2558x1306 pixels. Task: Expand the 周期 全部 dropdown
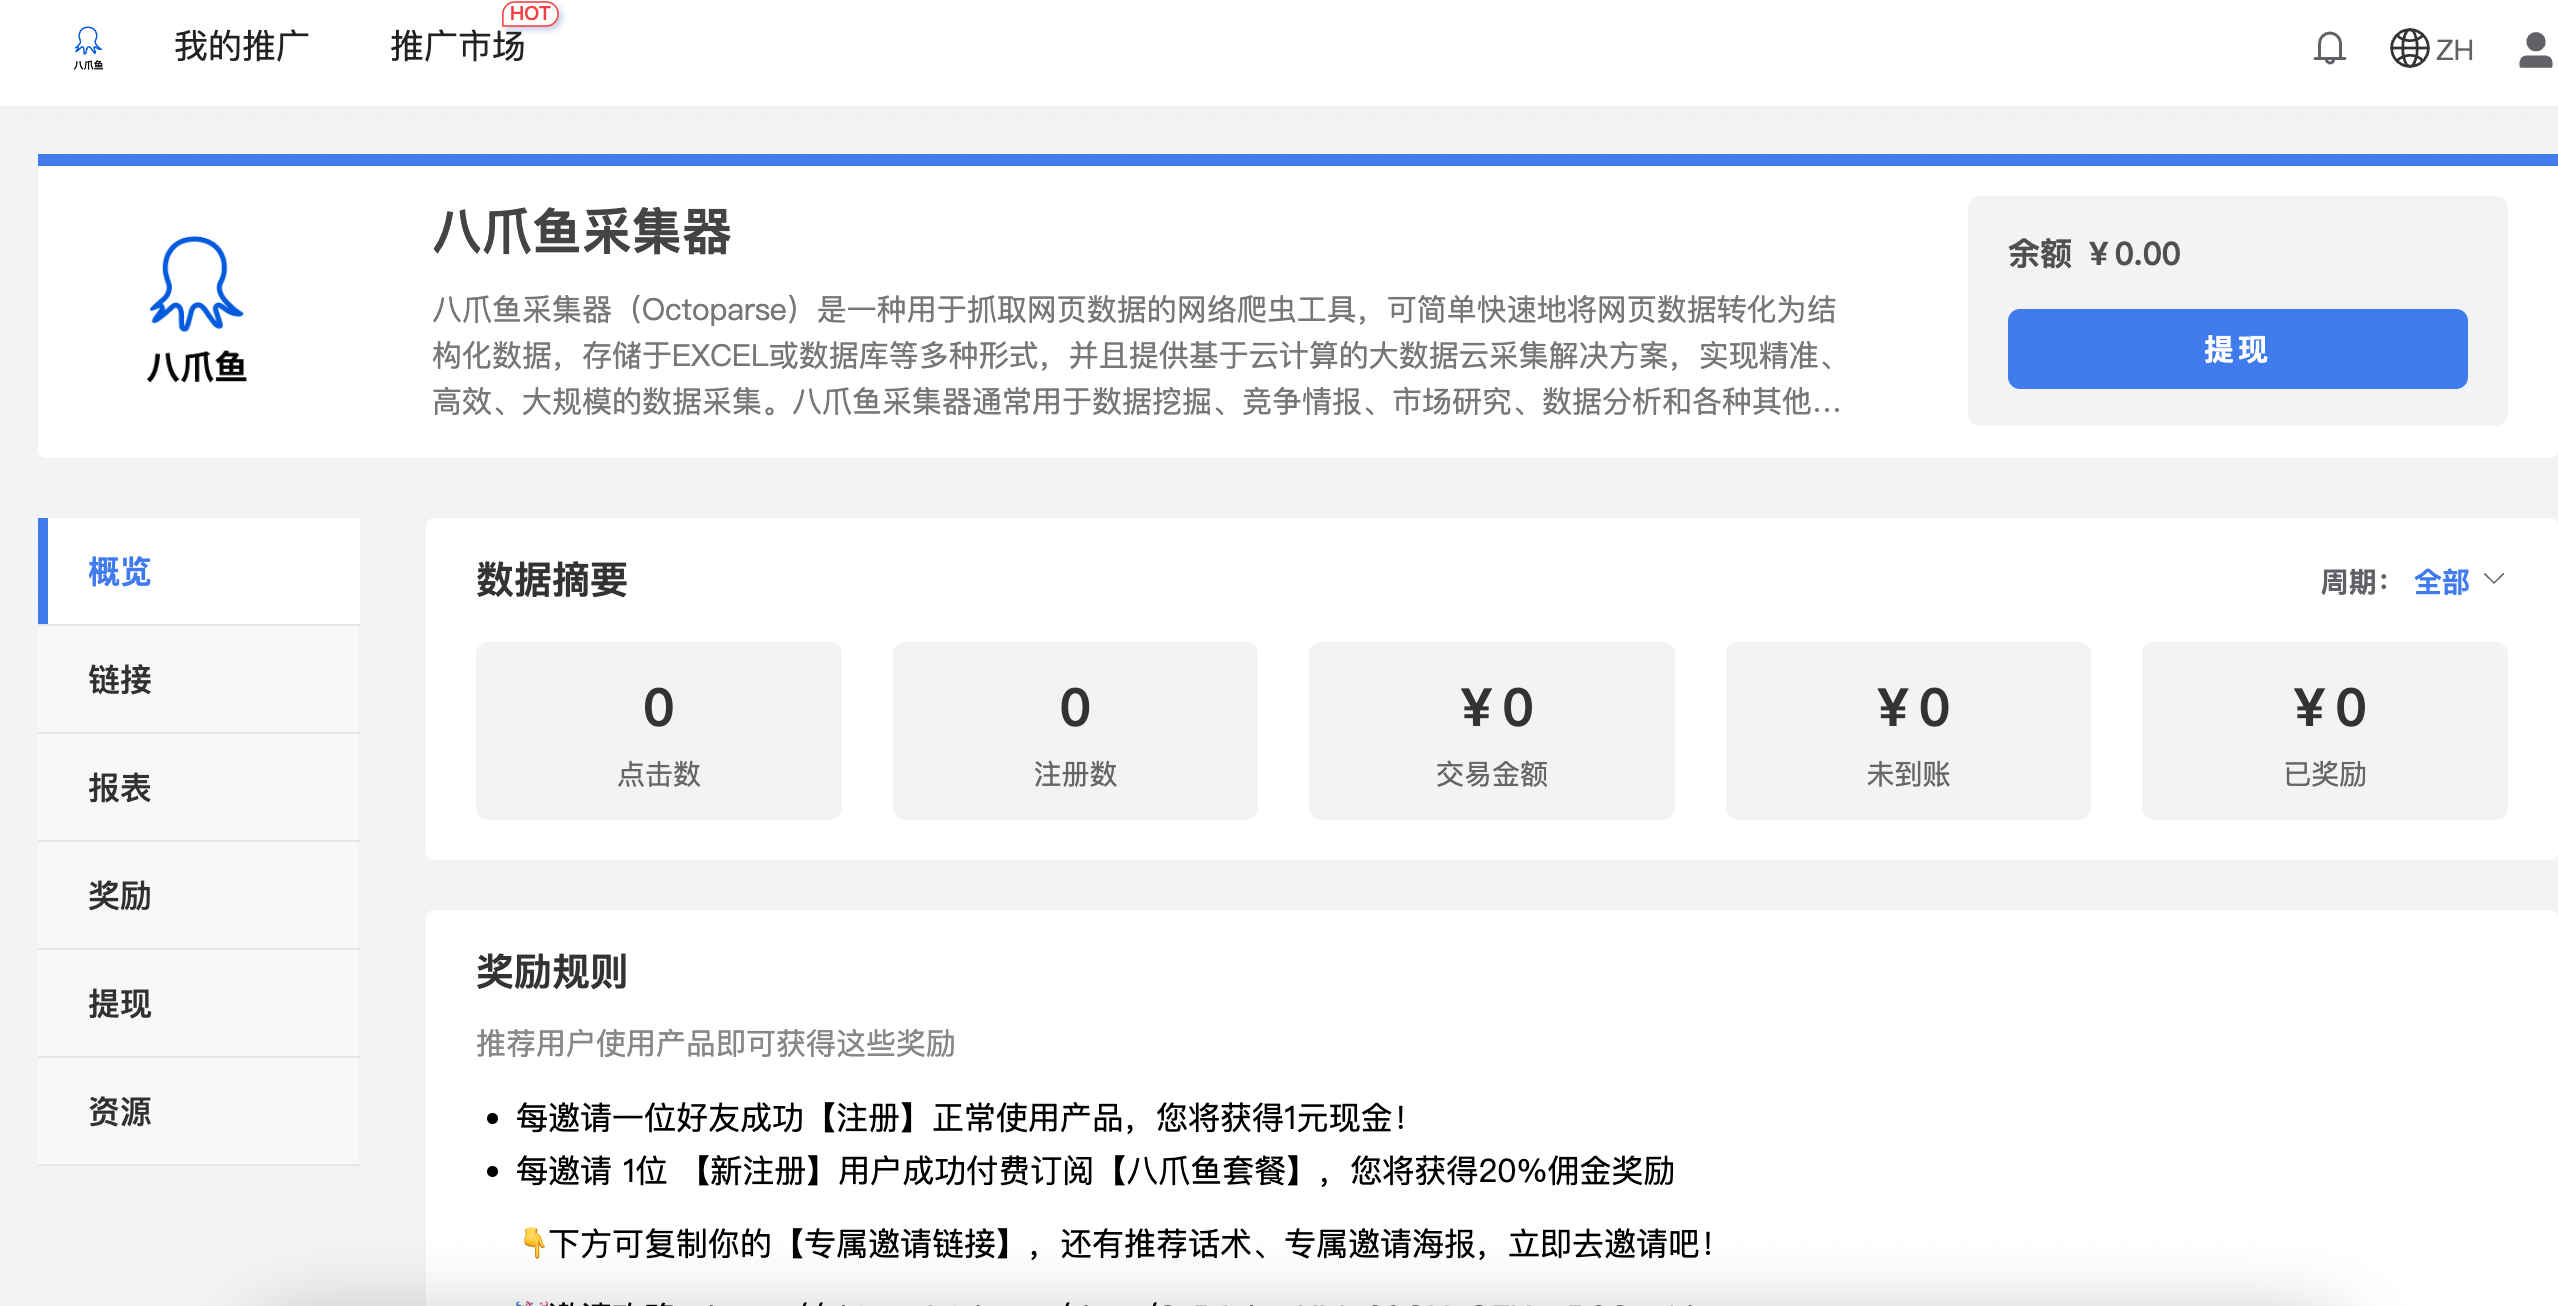click(2441, 581)
